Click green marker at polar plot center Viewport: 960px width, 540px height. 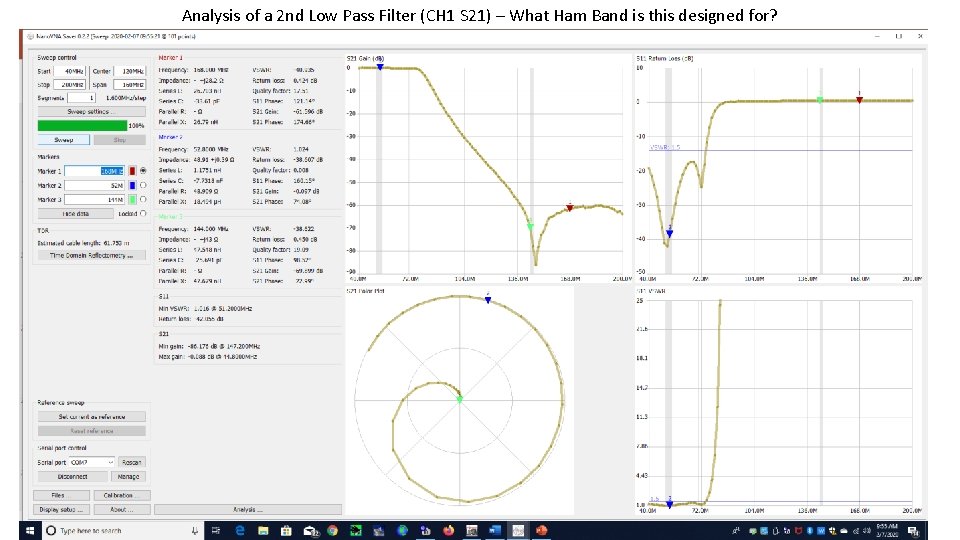coord(460,399)
